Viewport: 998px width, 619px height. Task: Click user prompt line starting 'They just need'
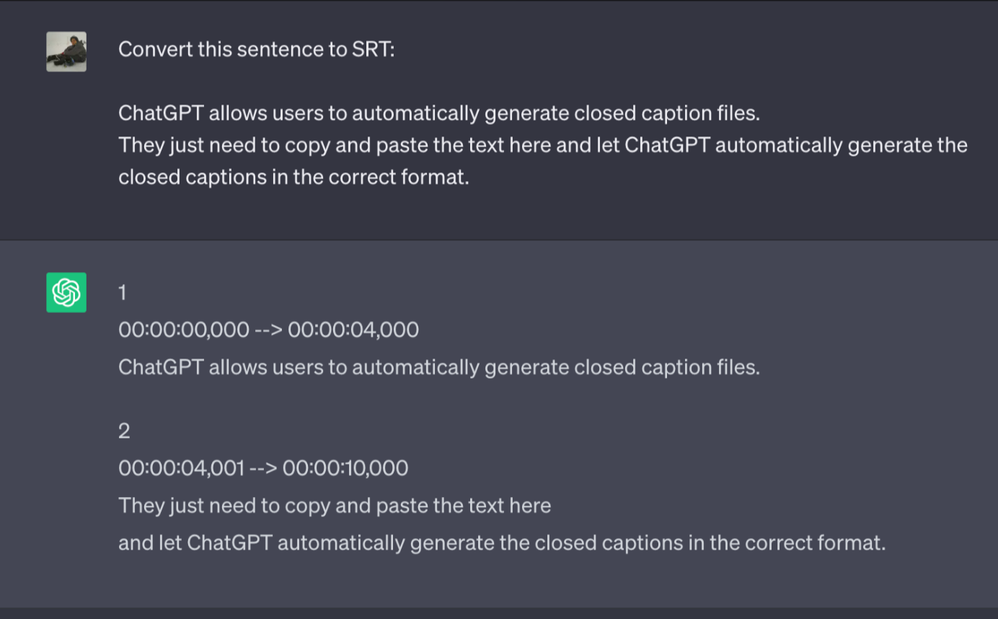coord(542,145)
